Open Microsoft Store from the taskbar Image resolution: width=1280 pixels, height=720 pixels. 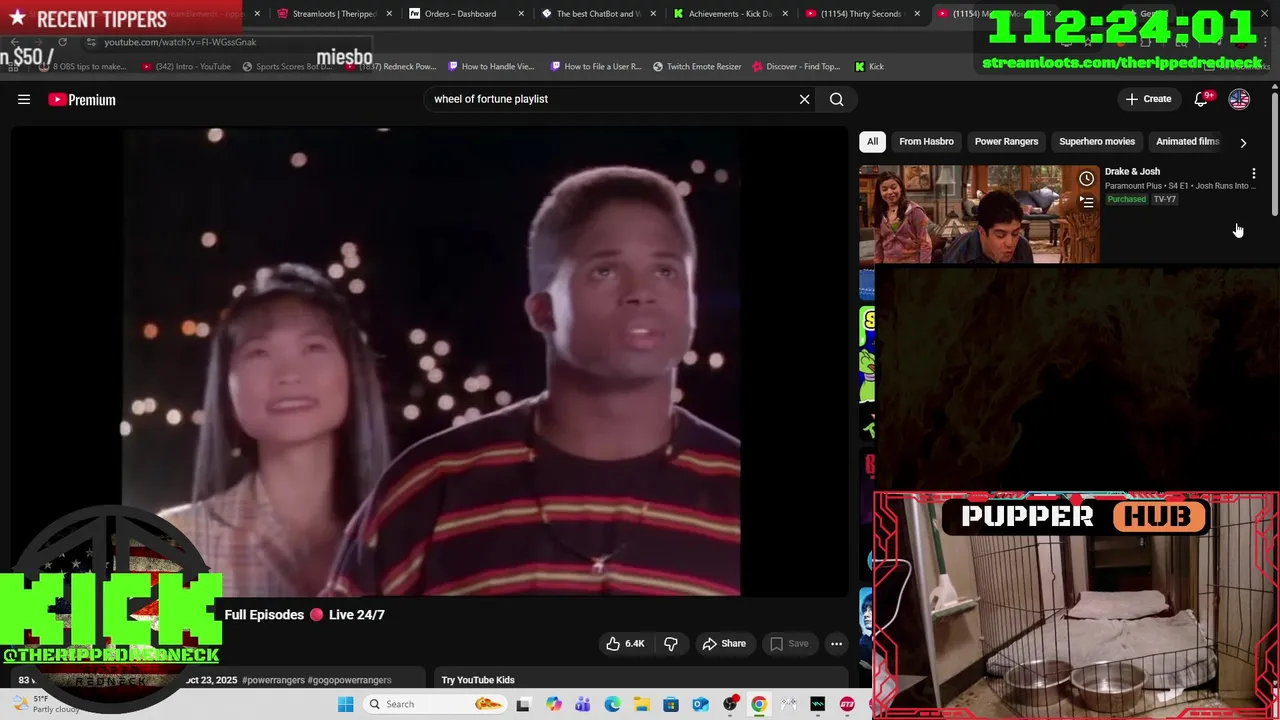tap(671, 704)
